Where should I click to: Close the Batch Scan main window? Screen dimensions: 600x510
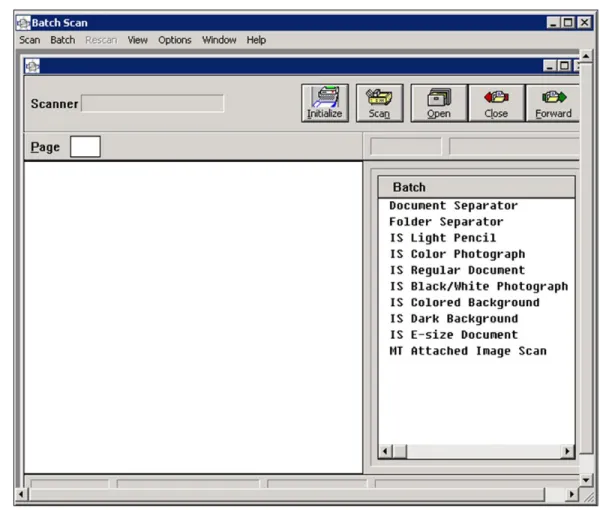click(x=585, y=23)
